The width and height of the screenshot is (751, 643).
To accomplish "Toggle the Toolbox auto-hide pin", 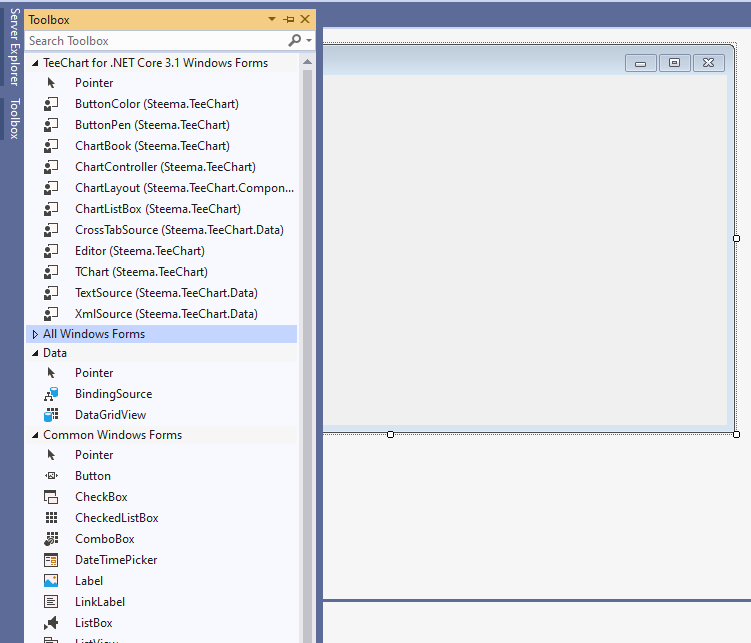I will [289, 20].
